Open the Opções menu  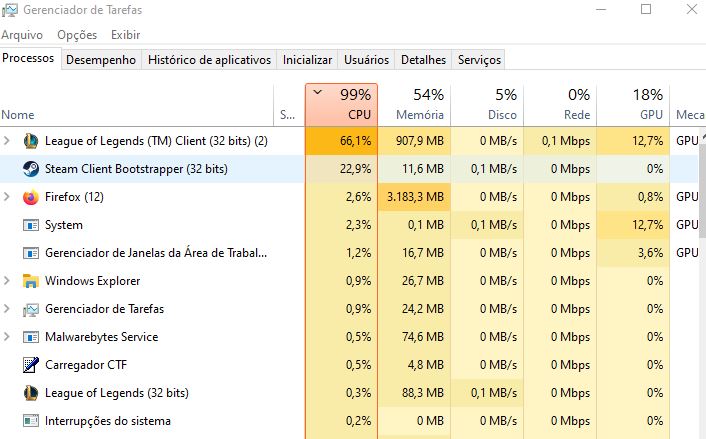point(77,35)
